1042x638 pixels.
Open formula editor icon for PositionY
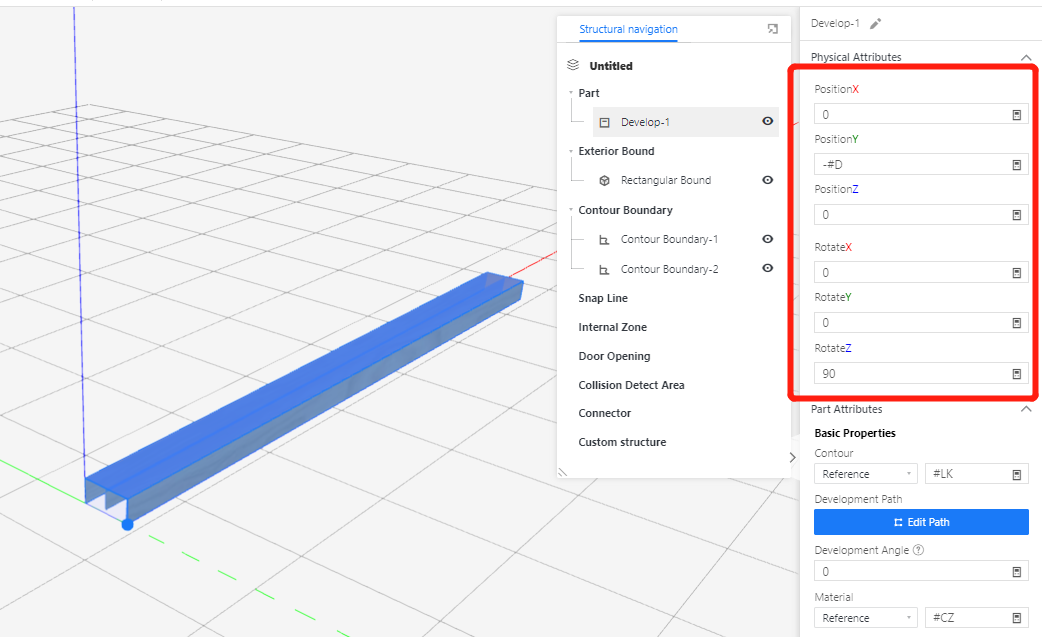1017,165
